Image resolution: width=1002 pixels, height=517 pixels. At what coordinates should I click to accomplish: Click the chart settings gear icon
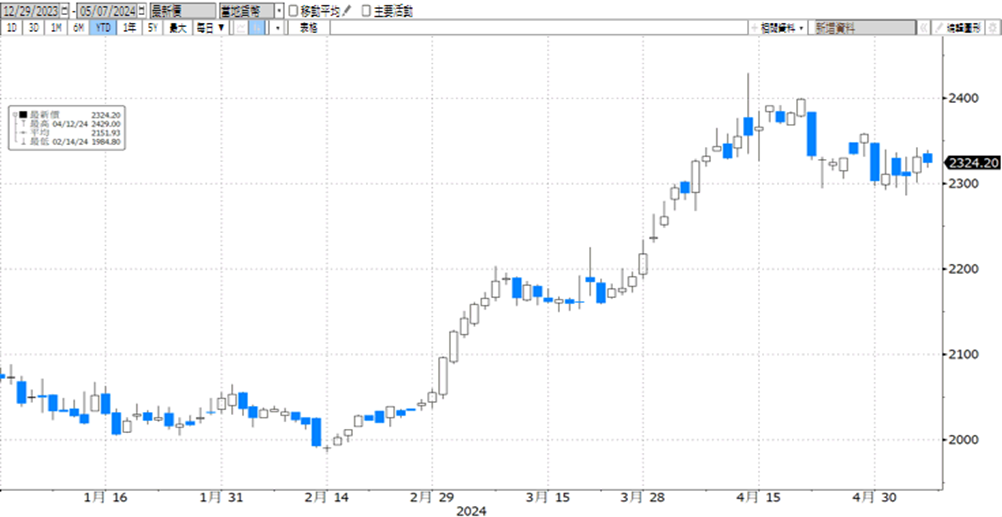(x=992, y=28)
